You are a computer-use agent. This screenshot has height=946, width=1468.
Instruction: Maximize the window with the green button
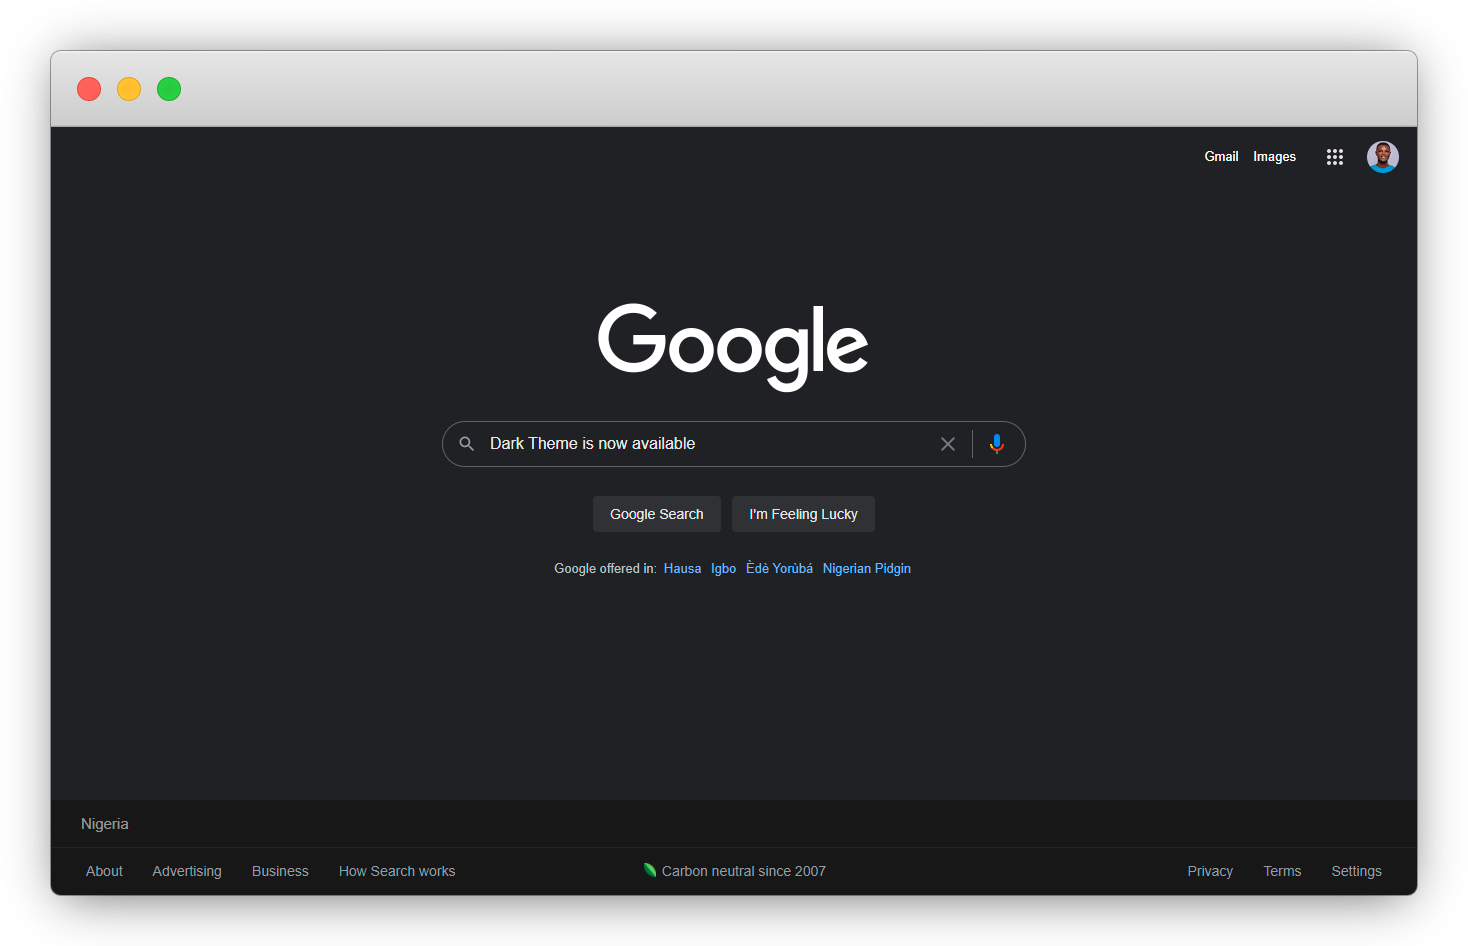click(169, 89)
